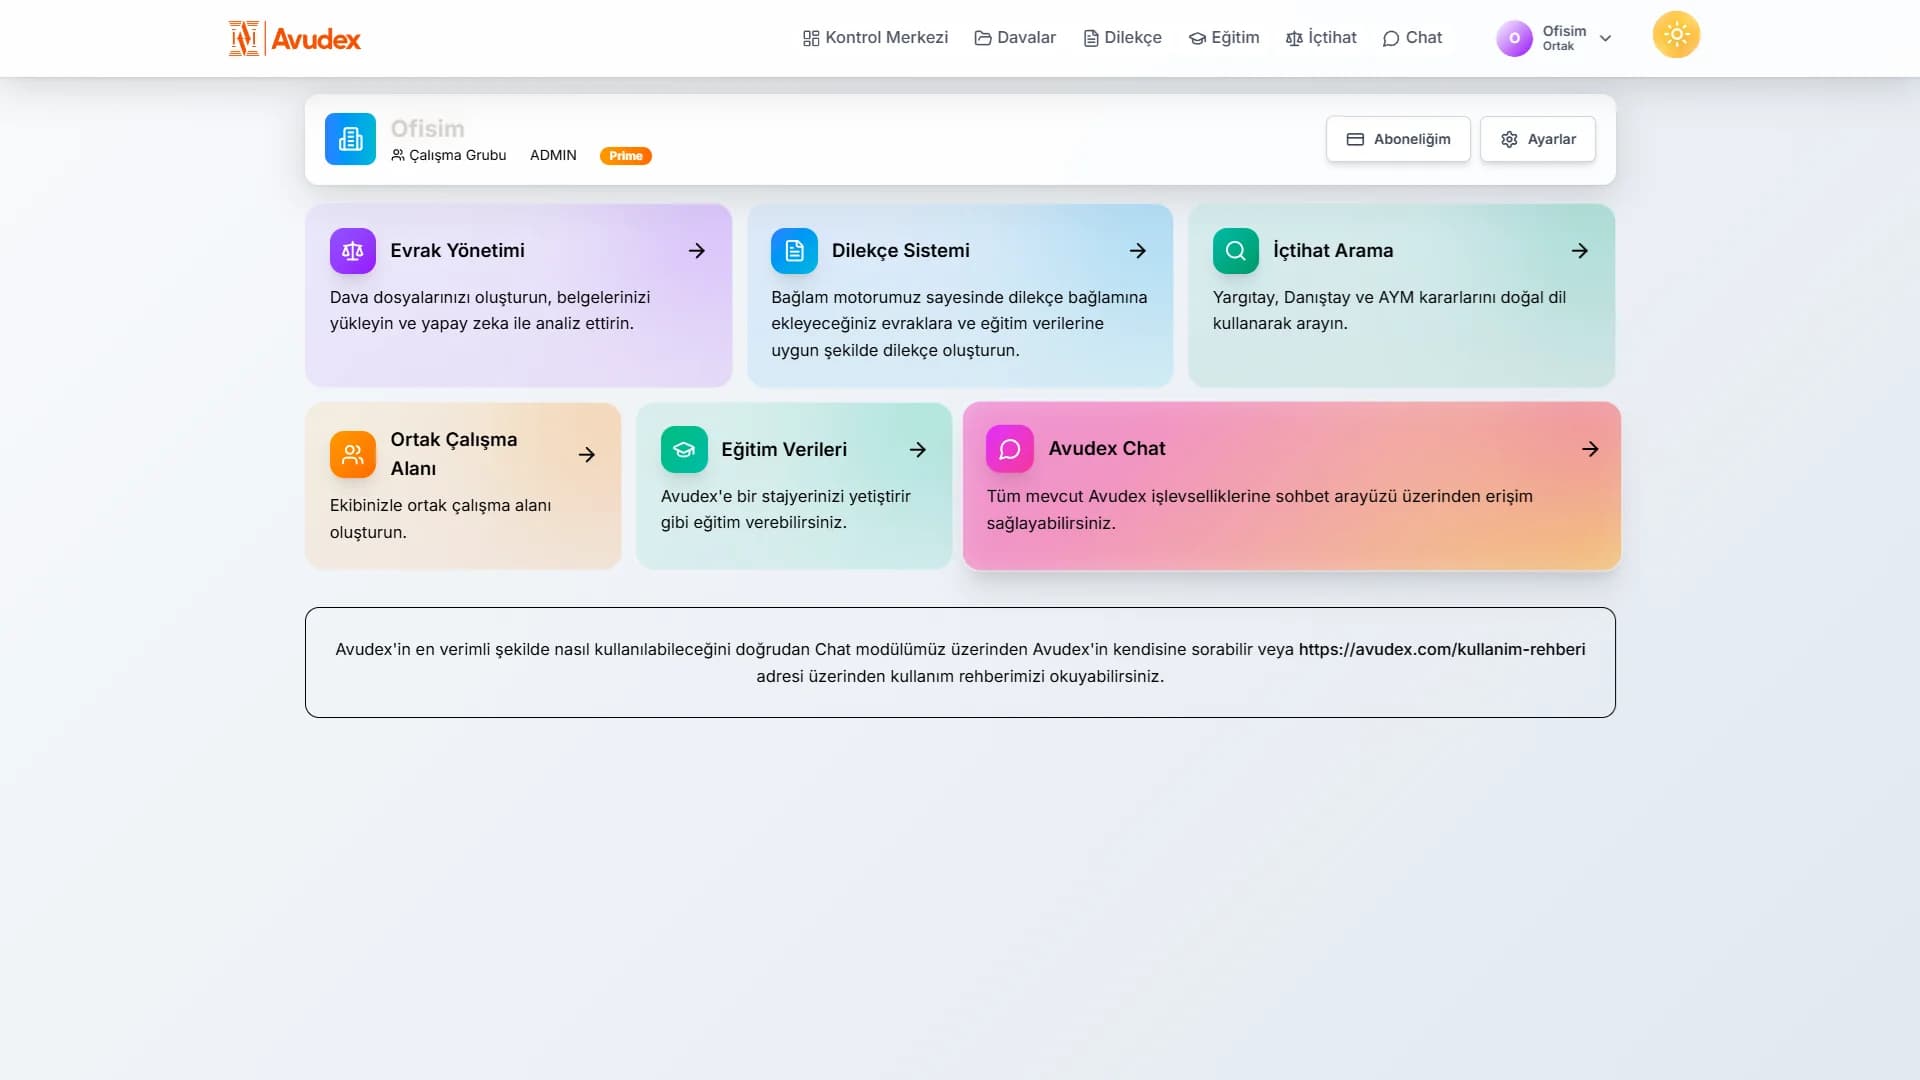Click the Avudex Chat bubble icon

tap(1009, 449)
